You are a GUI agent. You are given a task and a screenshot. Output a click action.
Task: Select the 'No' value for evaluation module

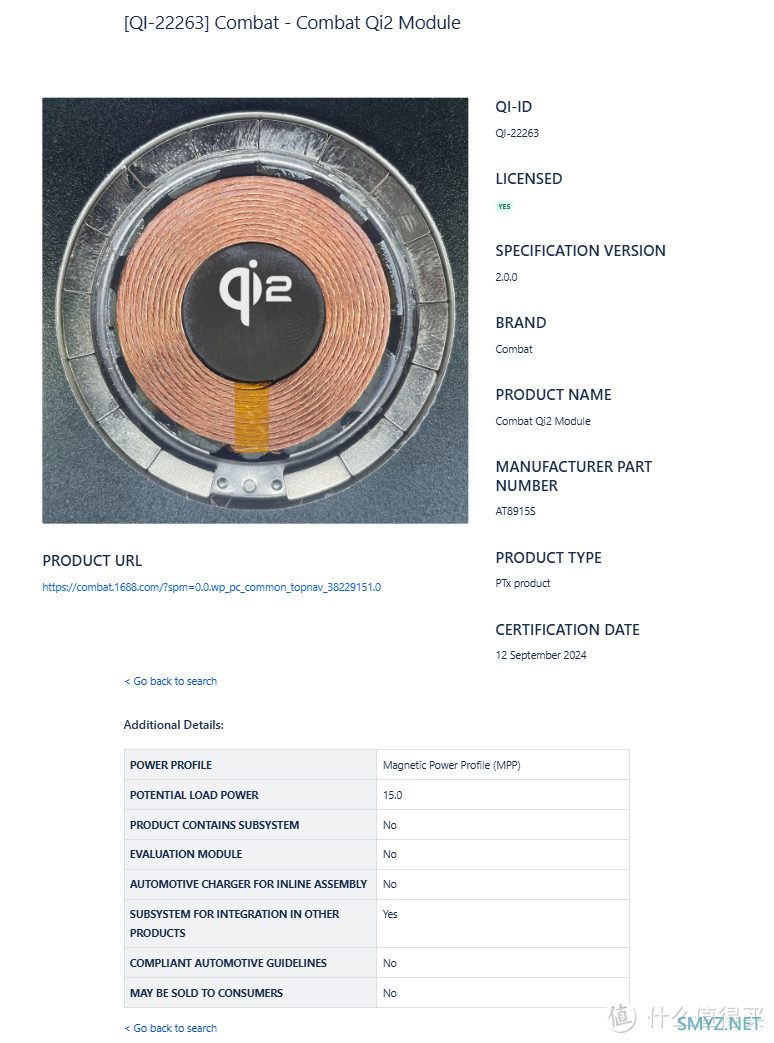[390, 854]
